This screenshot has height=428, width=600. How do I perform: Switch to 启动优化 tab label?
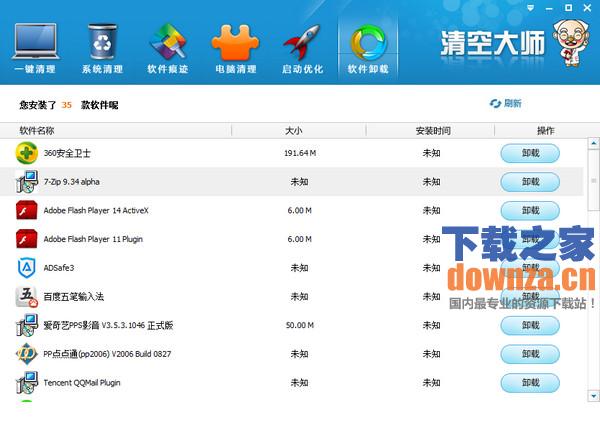click(302, 69)
